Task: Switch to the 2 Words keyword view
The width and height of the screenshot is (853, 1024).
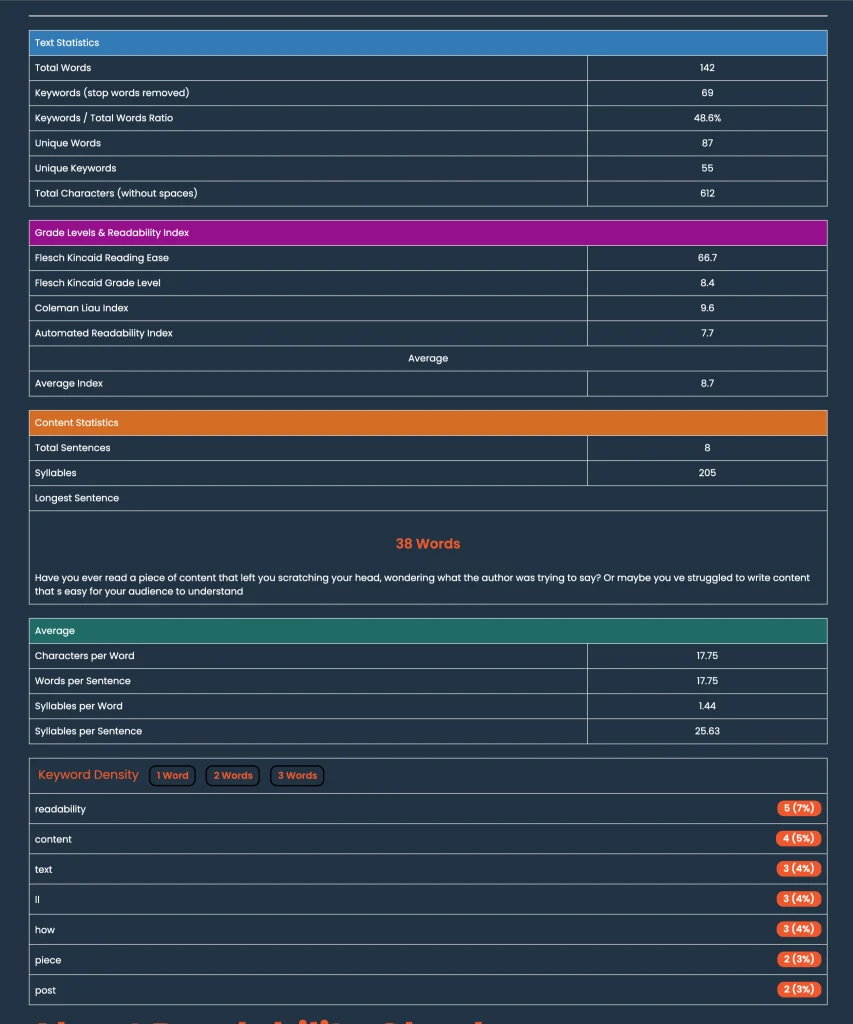Action: pos(232,775)
